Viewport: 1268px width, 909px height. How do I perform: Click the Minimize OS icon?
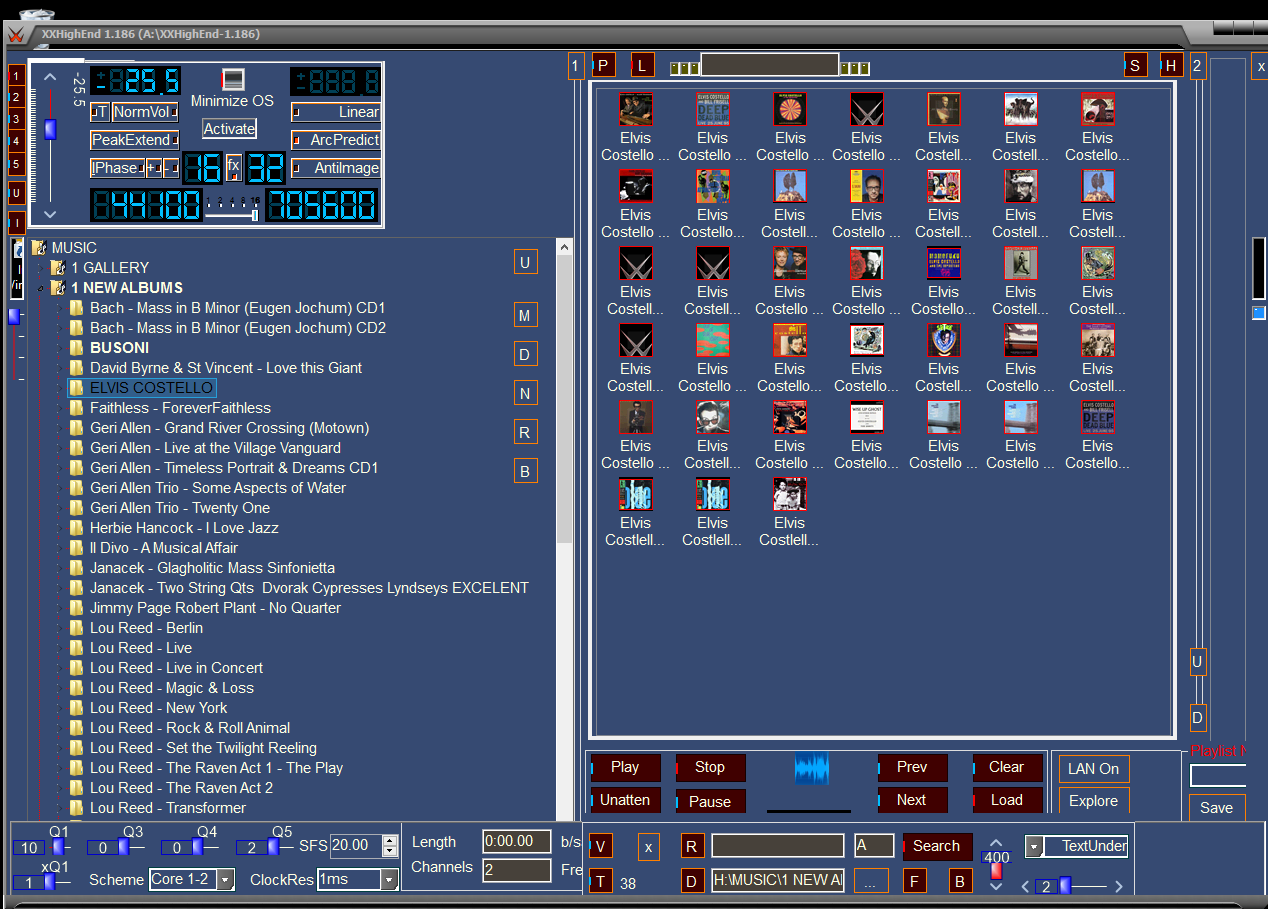[233, 80]
